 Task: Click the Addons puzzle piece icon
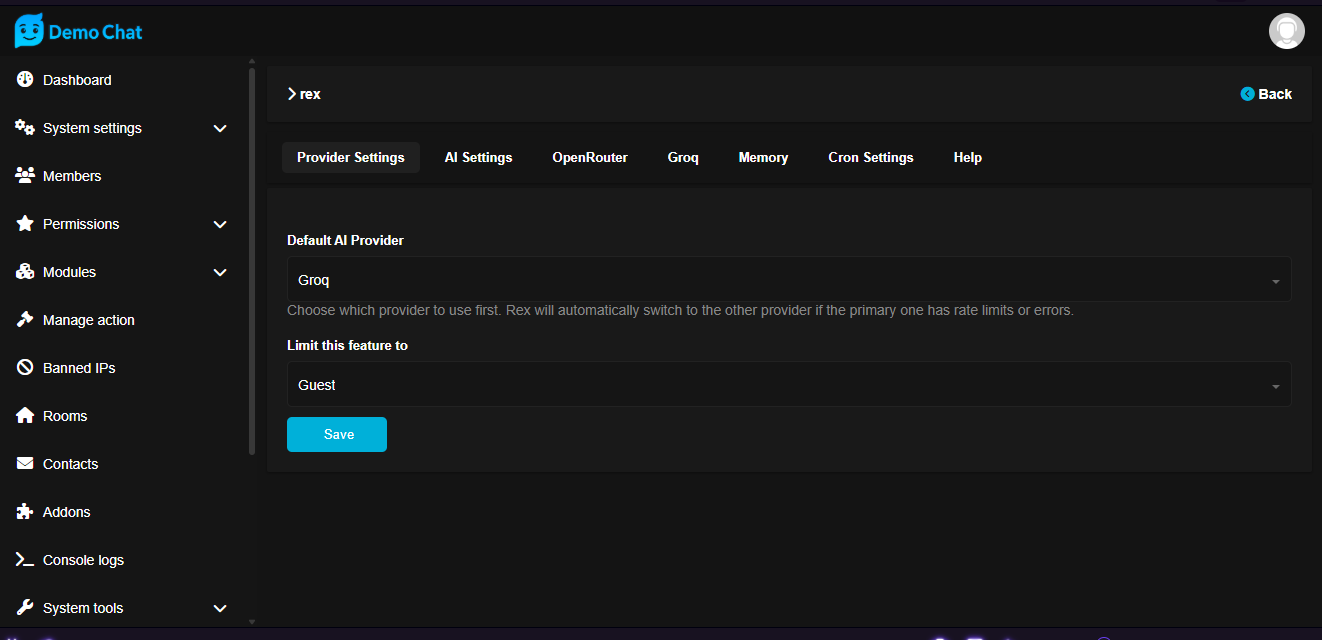click(x=25, y=512)
